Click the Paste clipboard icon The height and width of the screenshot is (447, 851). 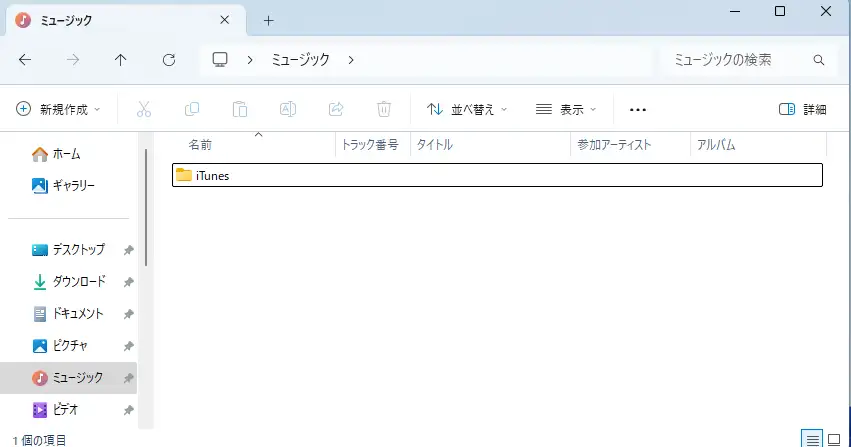coord(240,109)
